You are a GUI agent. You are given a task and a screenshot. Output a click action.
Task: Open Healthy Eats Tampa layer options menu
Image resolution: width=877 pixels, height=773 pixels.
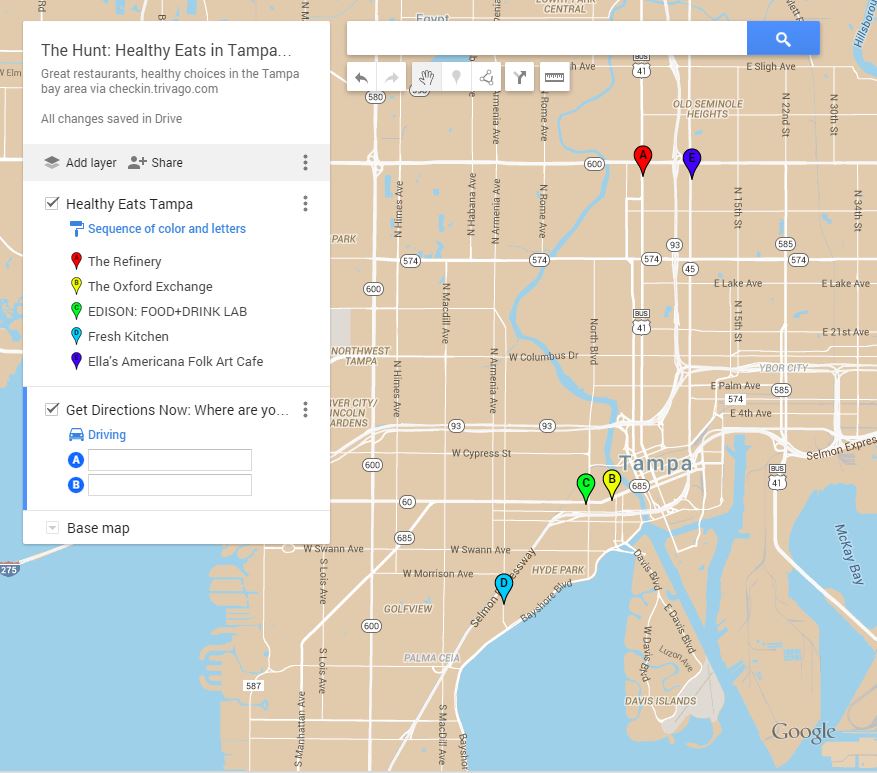pos(305,204)
